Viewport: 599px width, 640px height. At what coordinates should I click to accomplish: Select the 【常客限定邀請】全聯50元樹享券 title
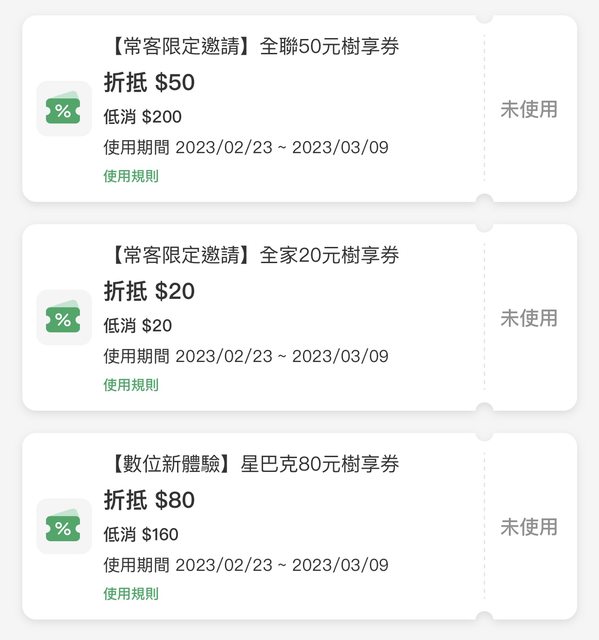[x=253, y=46]
